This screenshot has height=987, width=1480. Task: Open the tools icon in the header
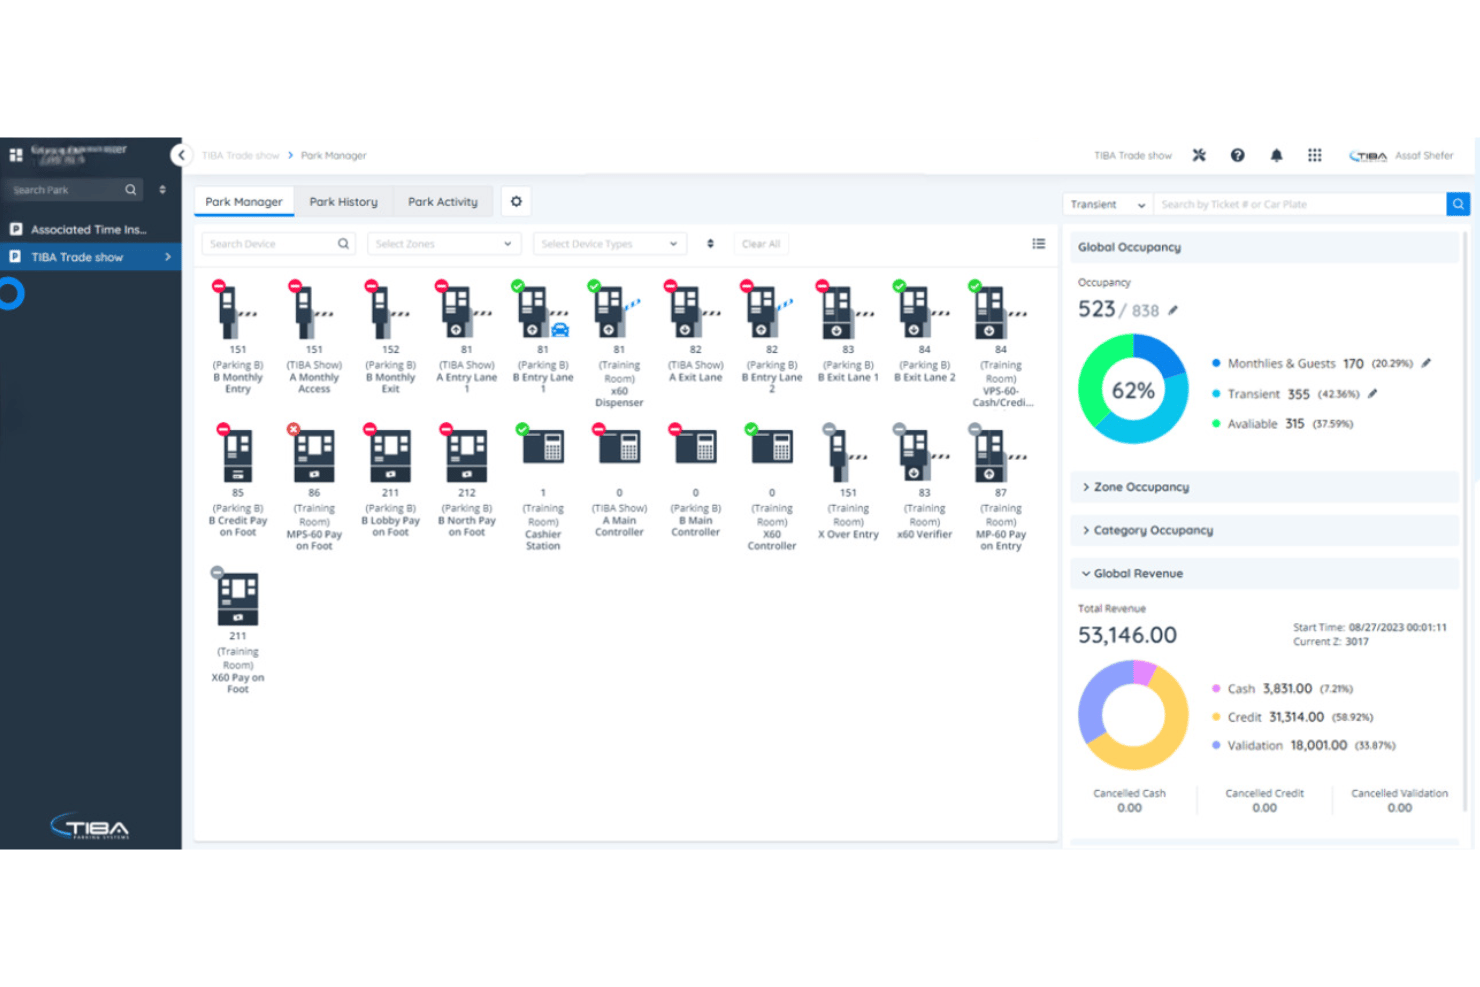tap(1199, 155)
